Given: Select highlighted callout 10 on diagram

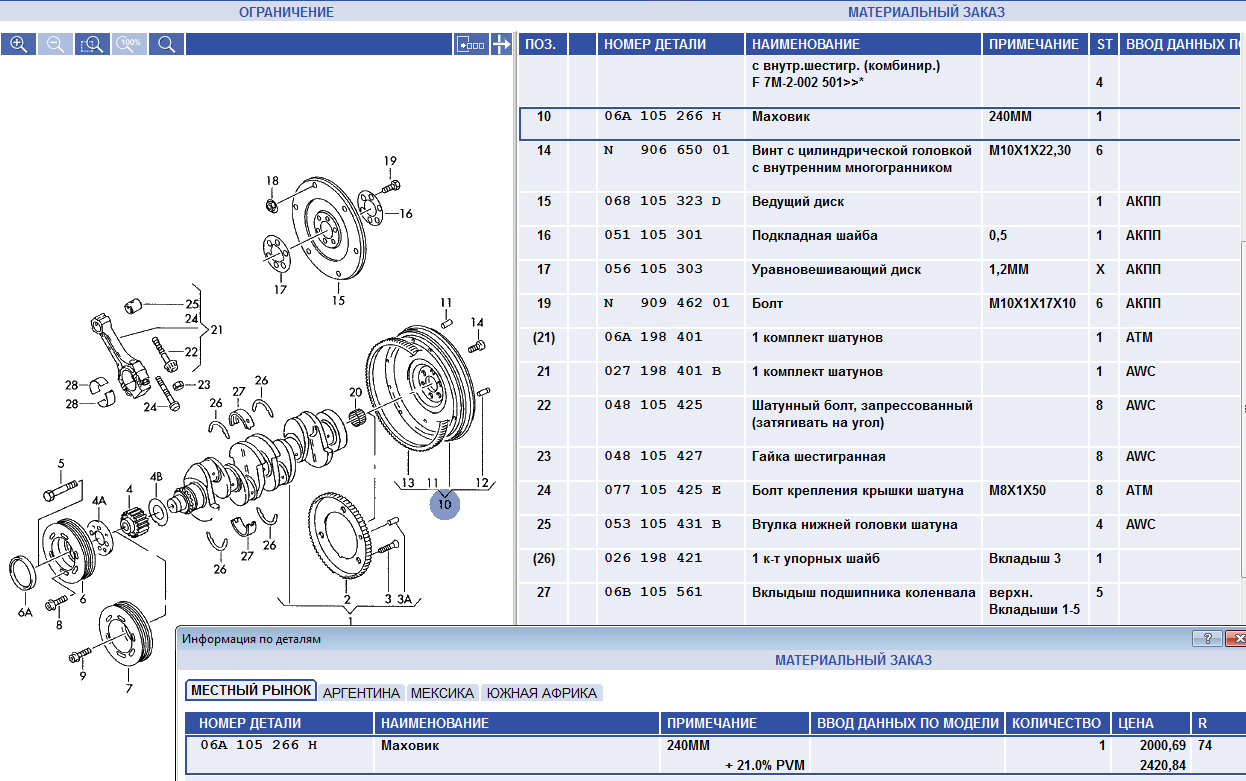Looking at the screenshot, I should pyautogui.click(x=445, y=504).
